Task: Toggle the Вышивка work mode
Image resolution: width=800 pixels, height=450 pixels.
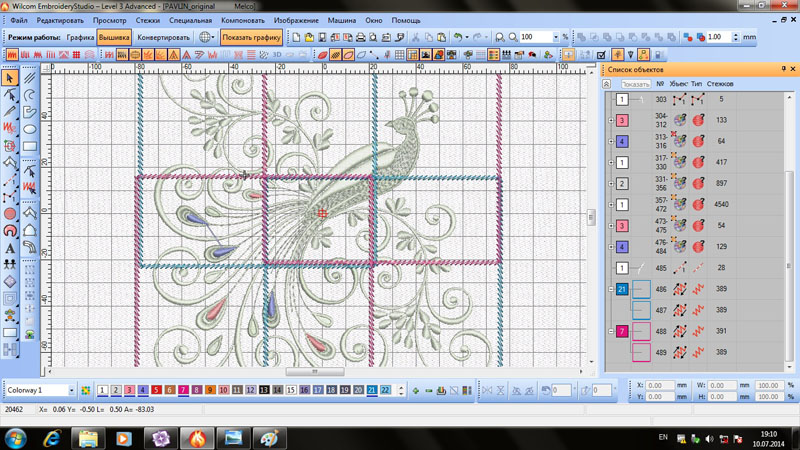Action: (x=114, y=38)
